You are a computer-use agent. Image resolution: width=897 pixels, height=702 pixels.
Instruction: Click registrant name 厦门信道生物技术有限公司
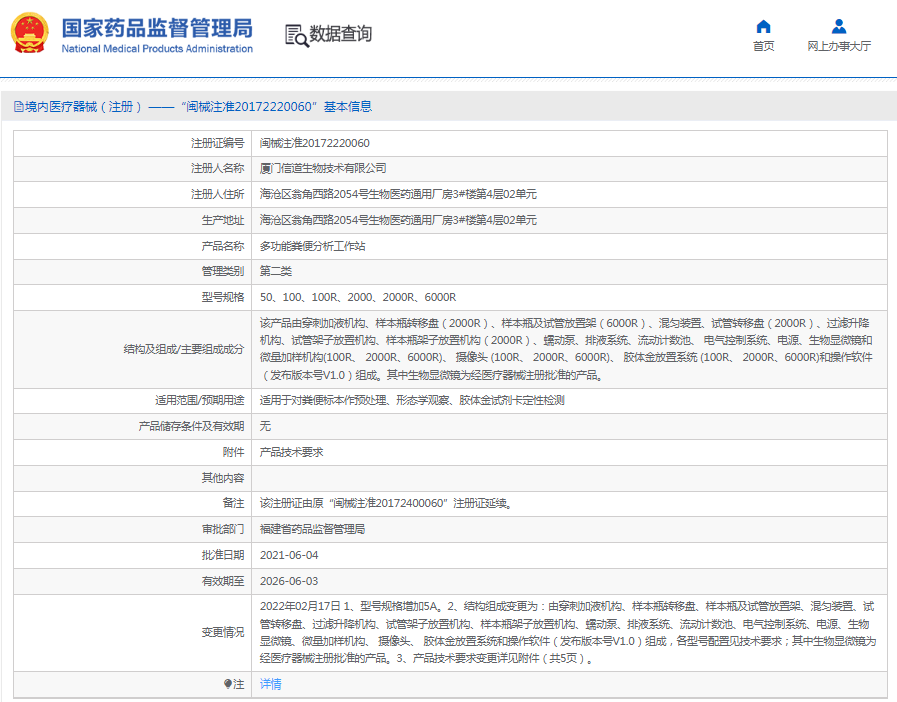[x=323, y=168]
